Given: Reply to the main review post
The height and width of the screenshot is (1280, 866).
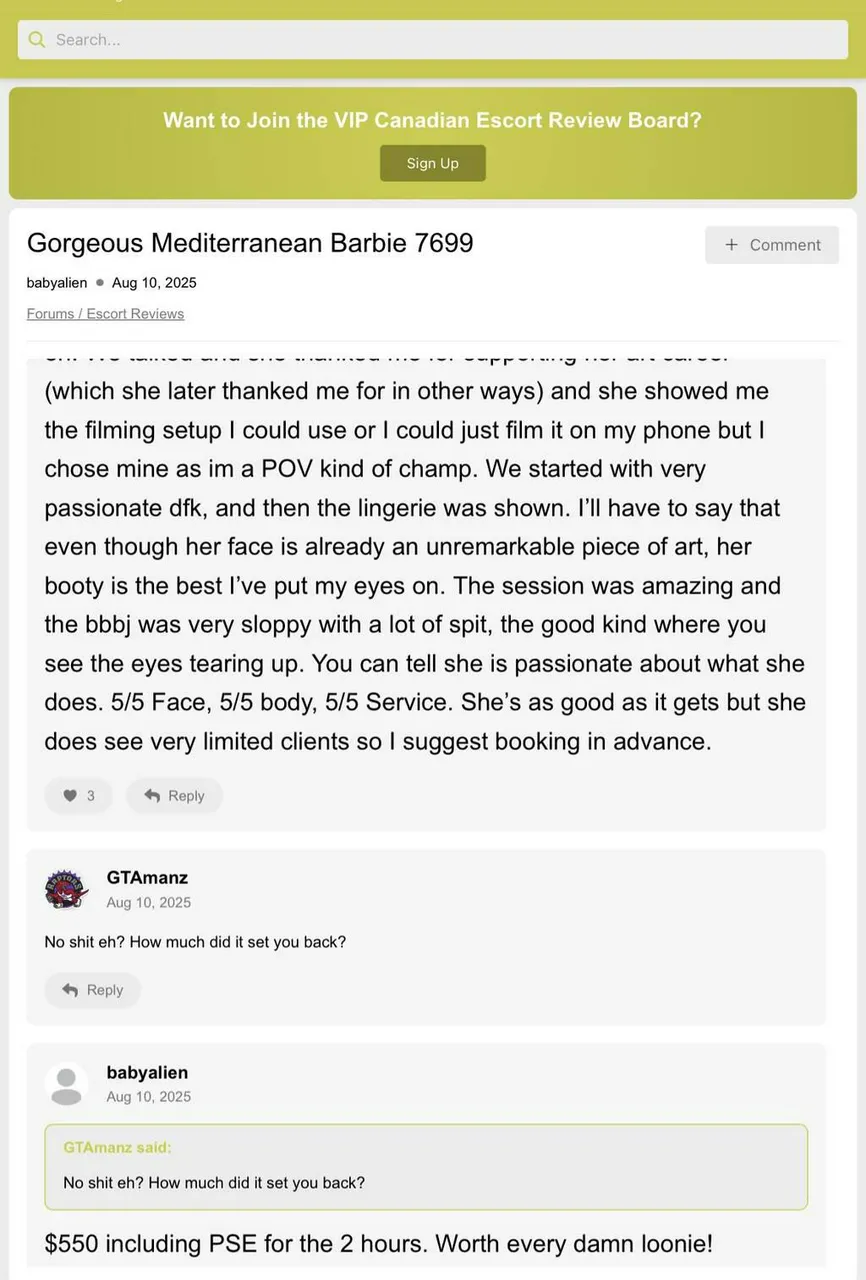Looking at the screenshot, I should pyautogui.click(x=174, y=796).
